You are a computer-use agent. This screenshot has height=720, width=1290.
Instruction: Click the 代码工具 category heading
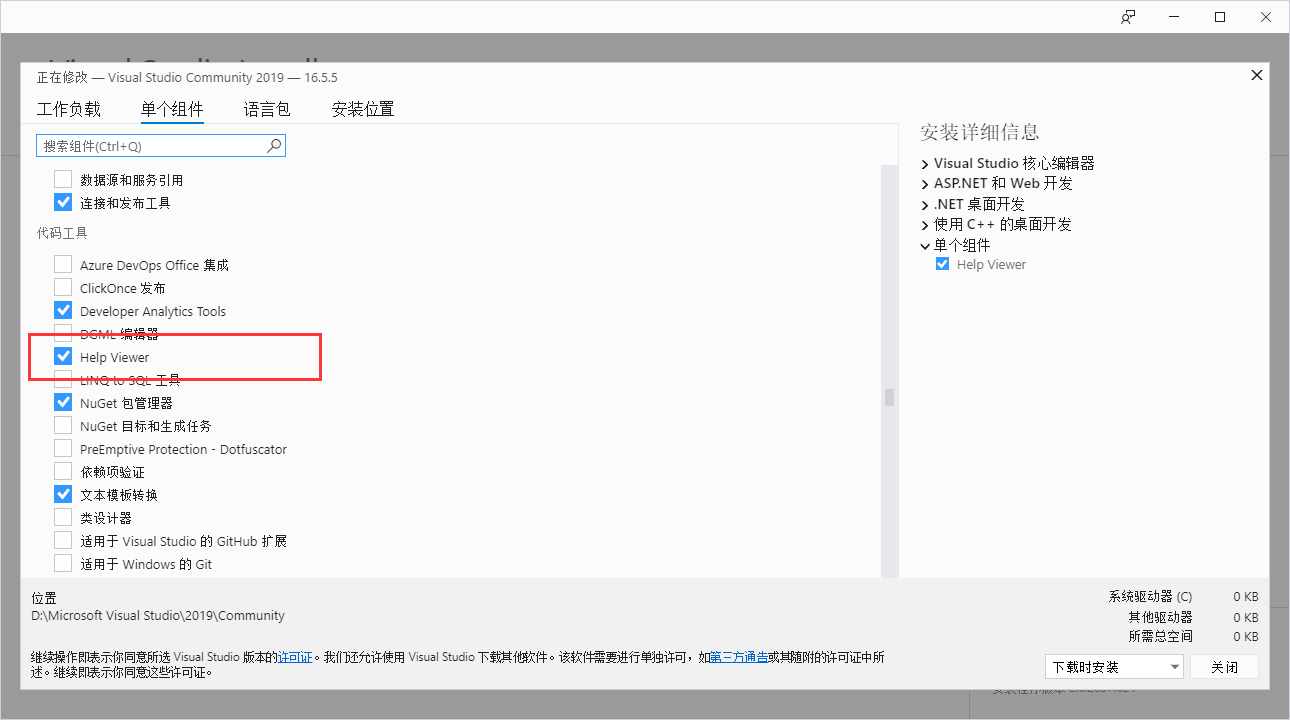click(x=62, y=233)
